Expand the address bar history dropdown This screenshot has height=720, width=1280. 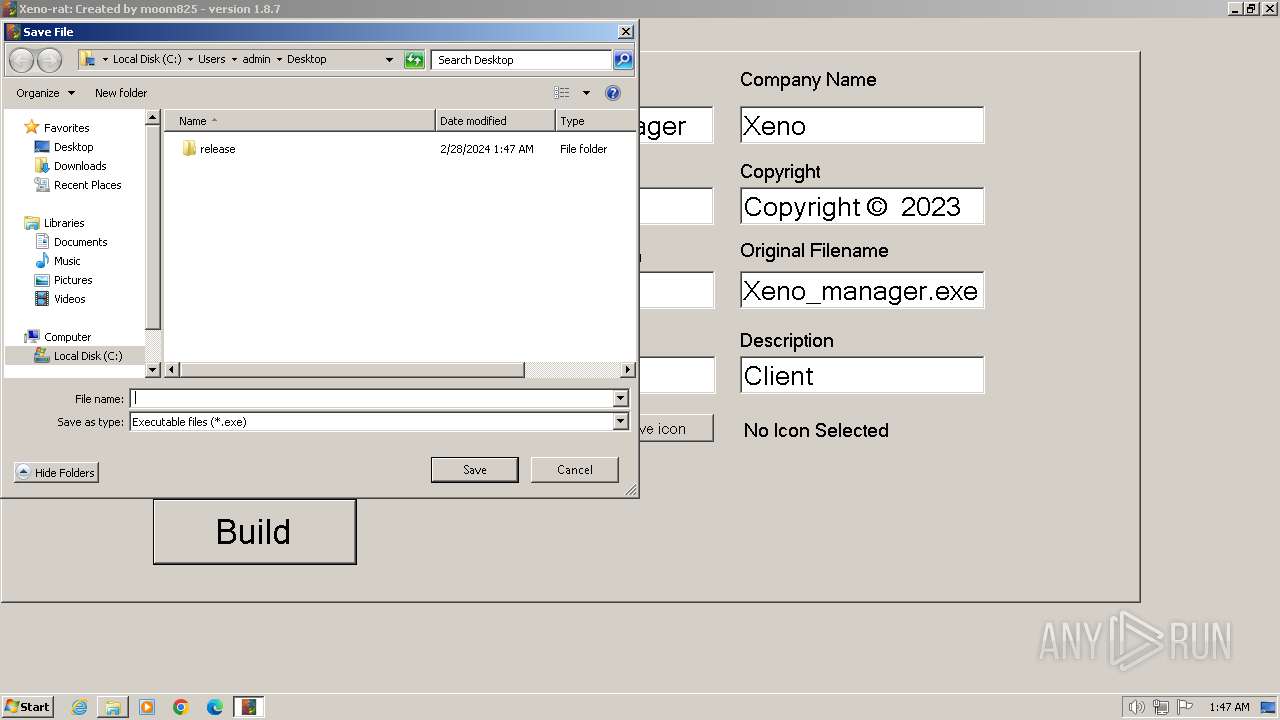tap(390, 60)
